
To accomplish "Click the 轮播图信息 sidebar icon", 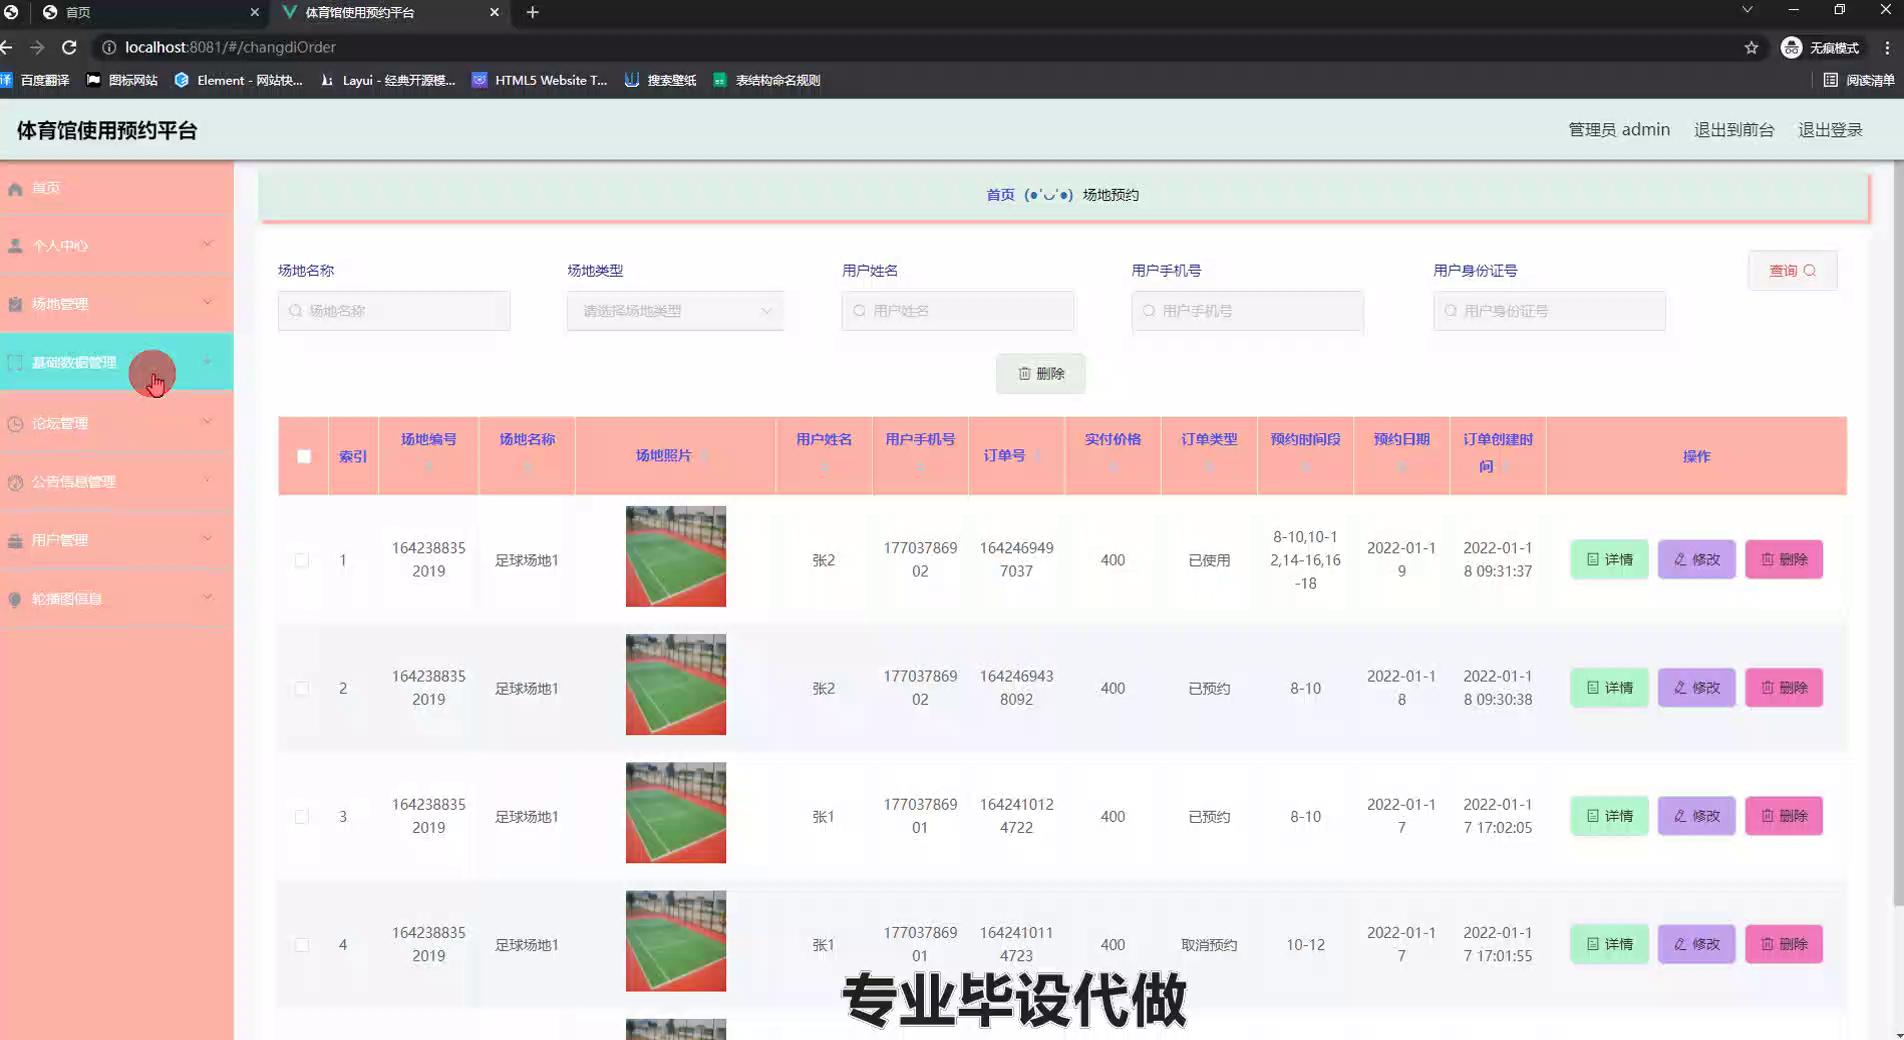I will tap(15, 599).
